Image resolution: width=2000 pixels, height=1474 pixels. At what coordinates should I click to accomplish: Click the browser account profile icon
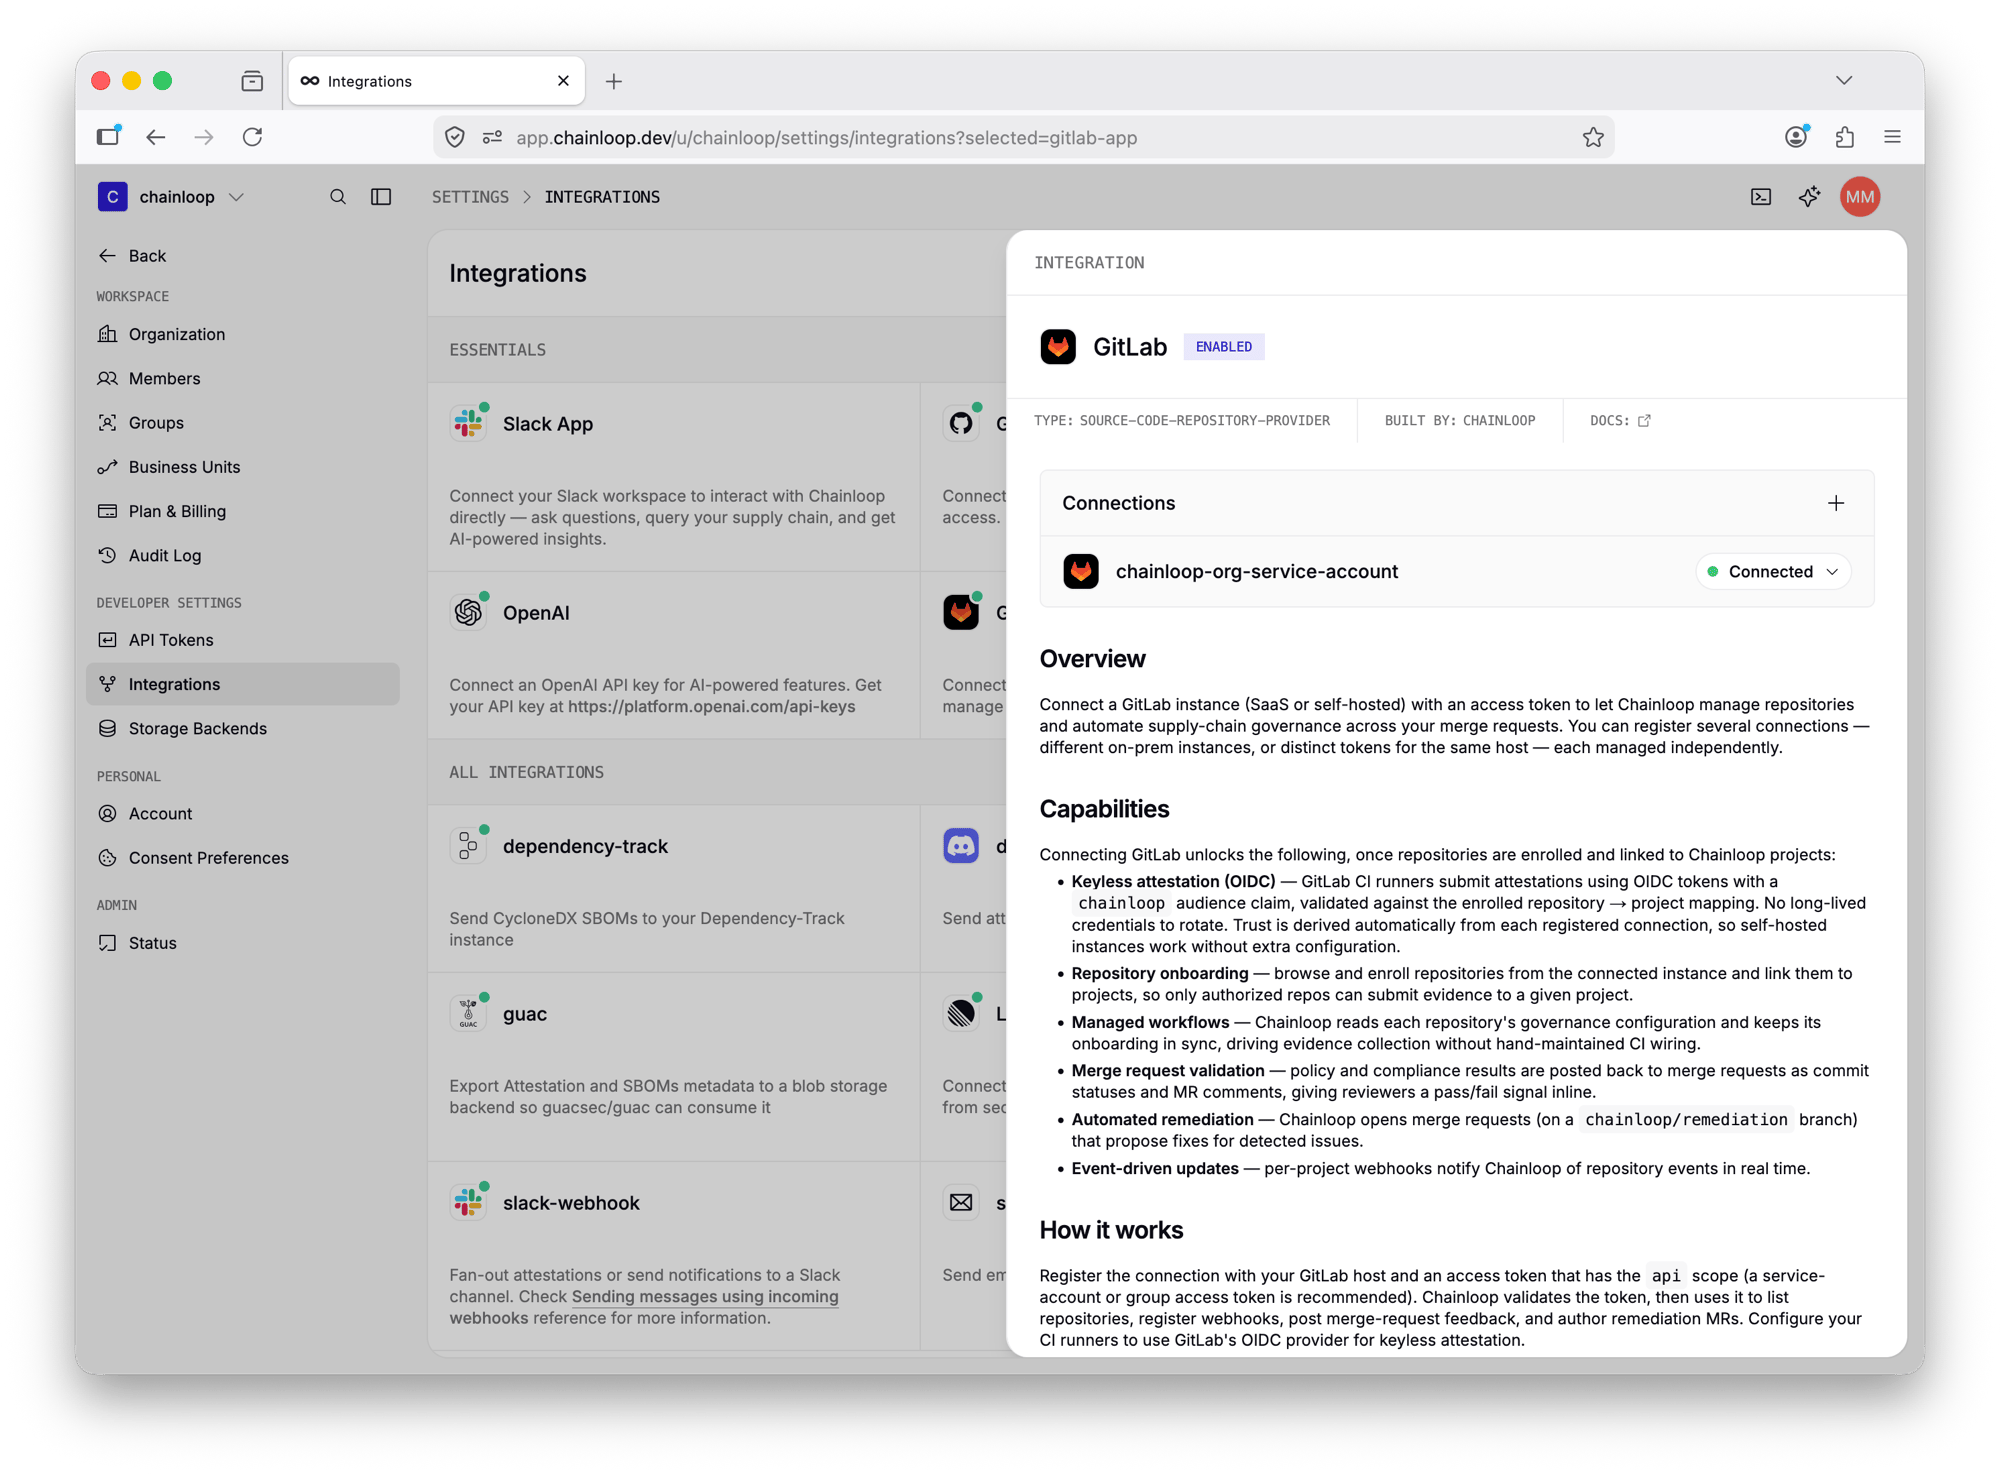[x=1797, y=137]
